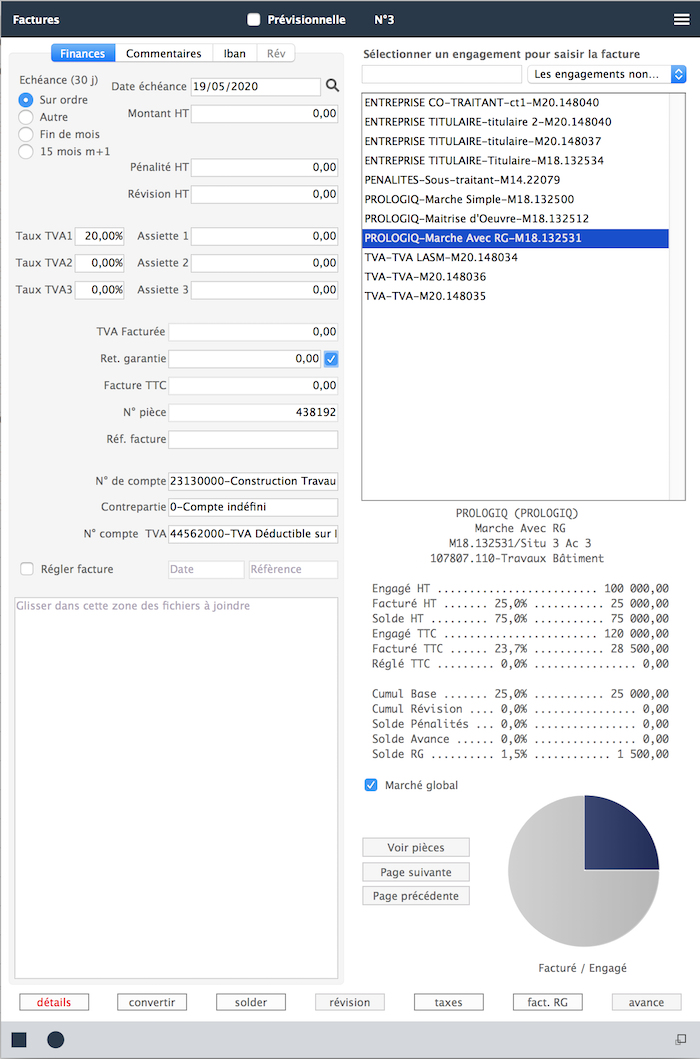Image resolution: width=700 pixels, height=1059 pixels.
Task: Click the round record icon at bottom
Action: (55, 1039)
